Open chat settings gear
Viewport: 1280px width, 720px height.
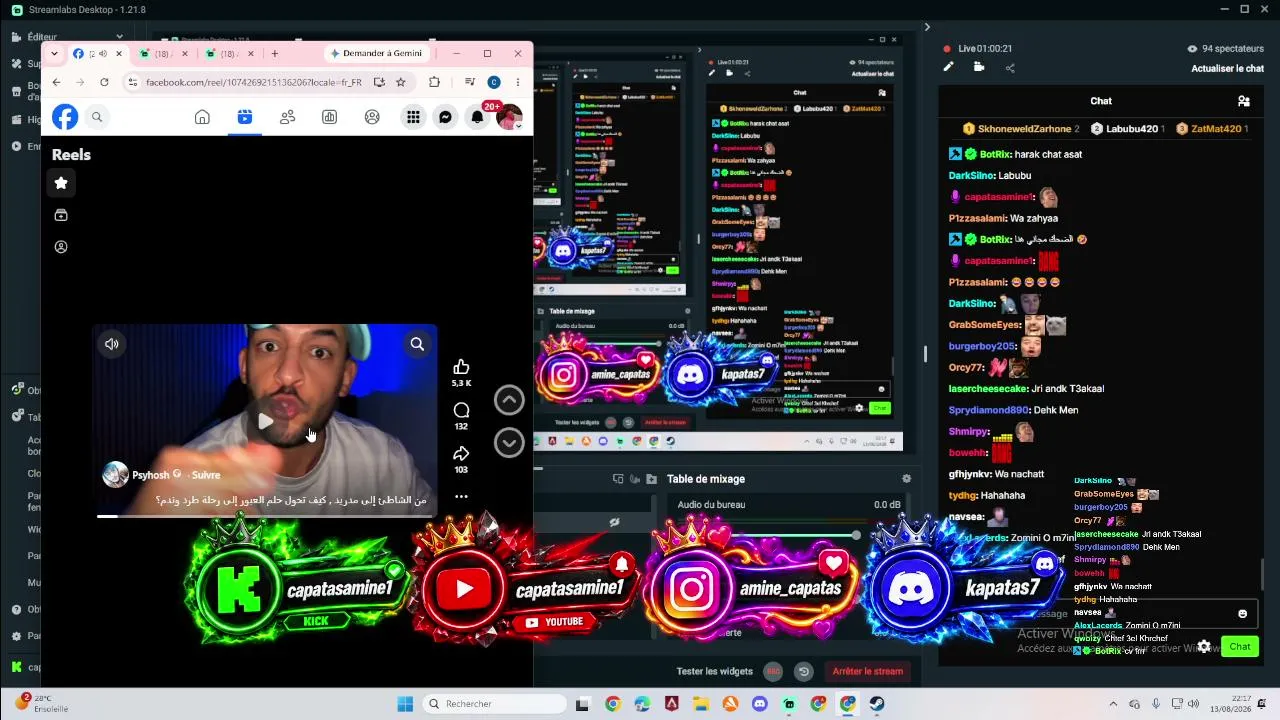pos(1204,646)
